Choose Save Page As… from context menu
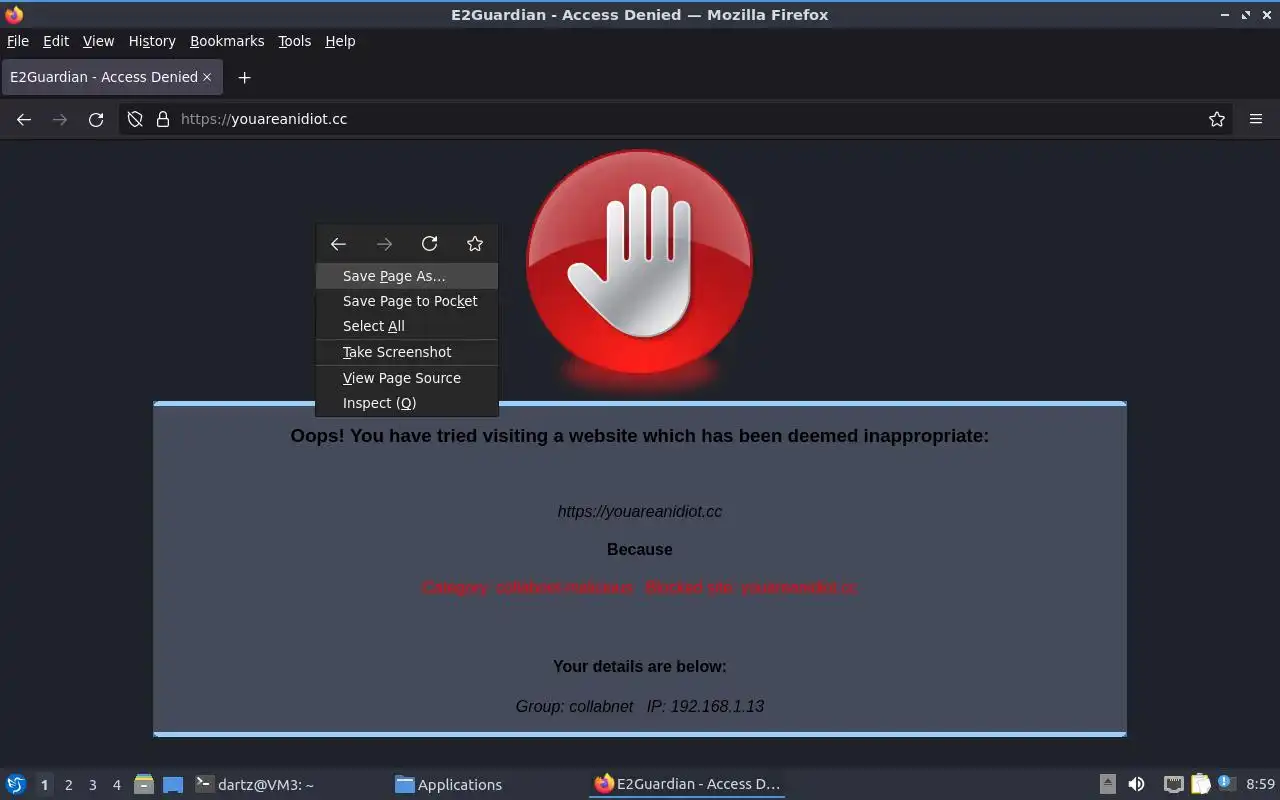Screen dimensions: 1280x800 pyautogui.click(x=407, y=276)
